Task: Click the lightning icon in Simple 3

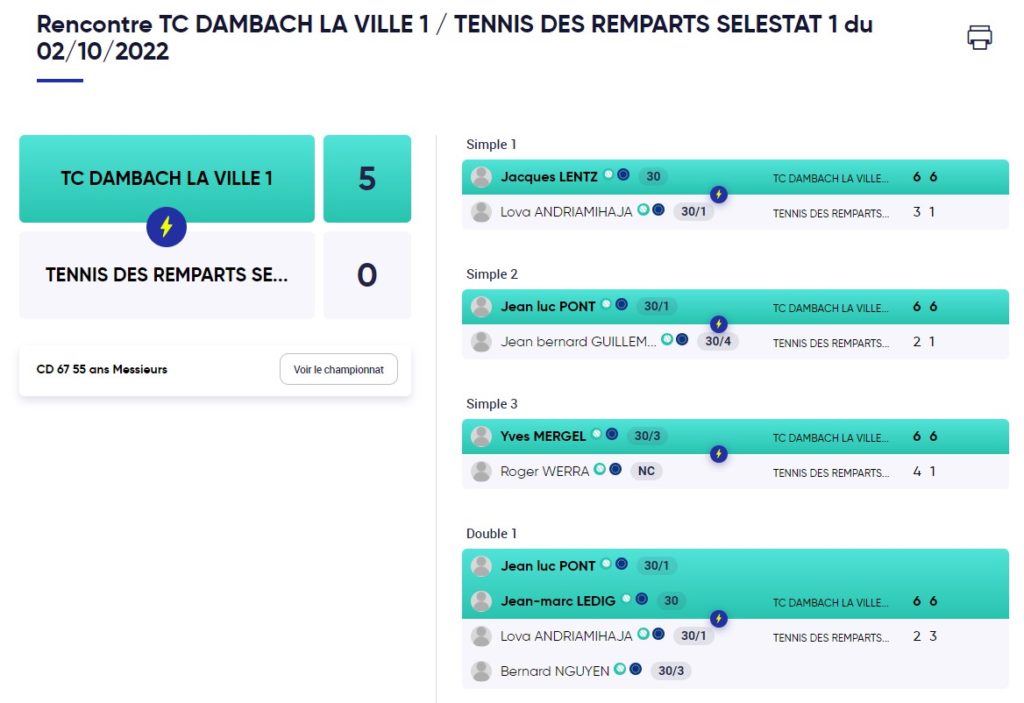Action: coord(718,453)
